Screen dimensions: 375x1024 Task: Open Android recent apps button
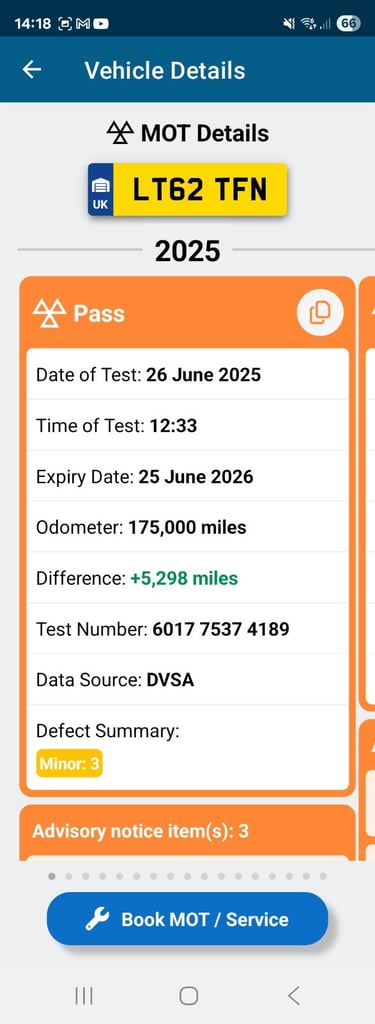click(x=84, y=995)
